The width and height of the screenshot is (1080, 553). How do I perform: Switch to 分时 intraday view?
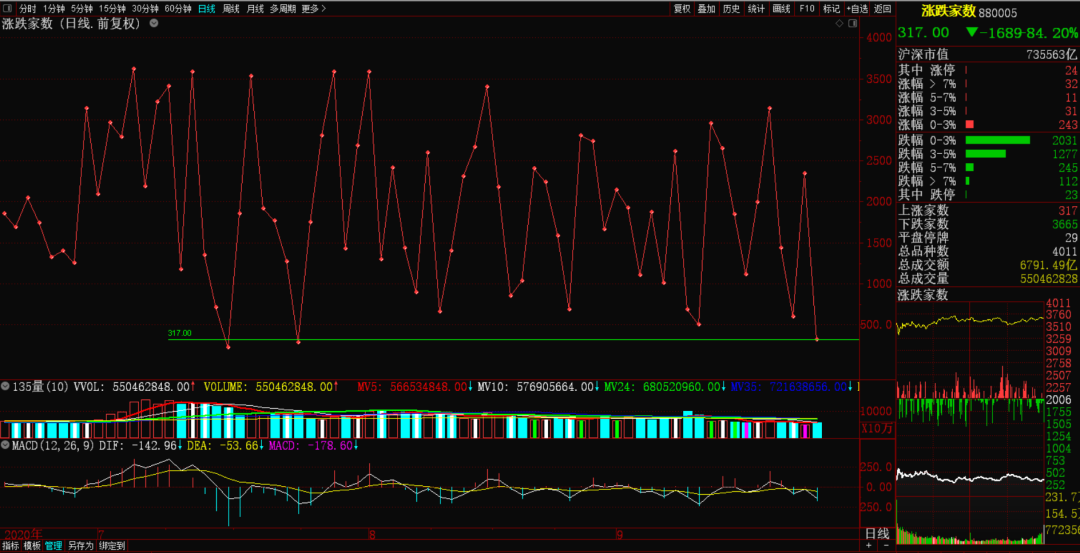click(x=27, y=9)
